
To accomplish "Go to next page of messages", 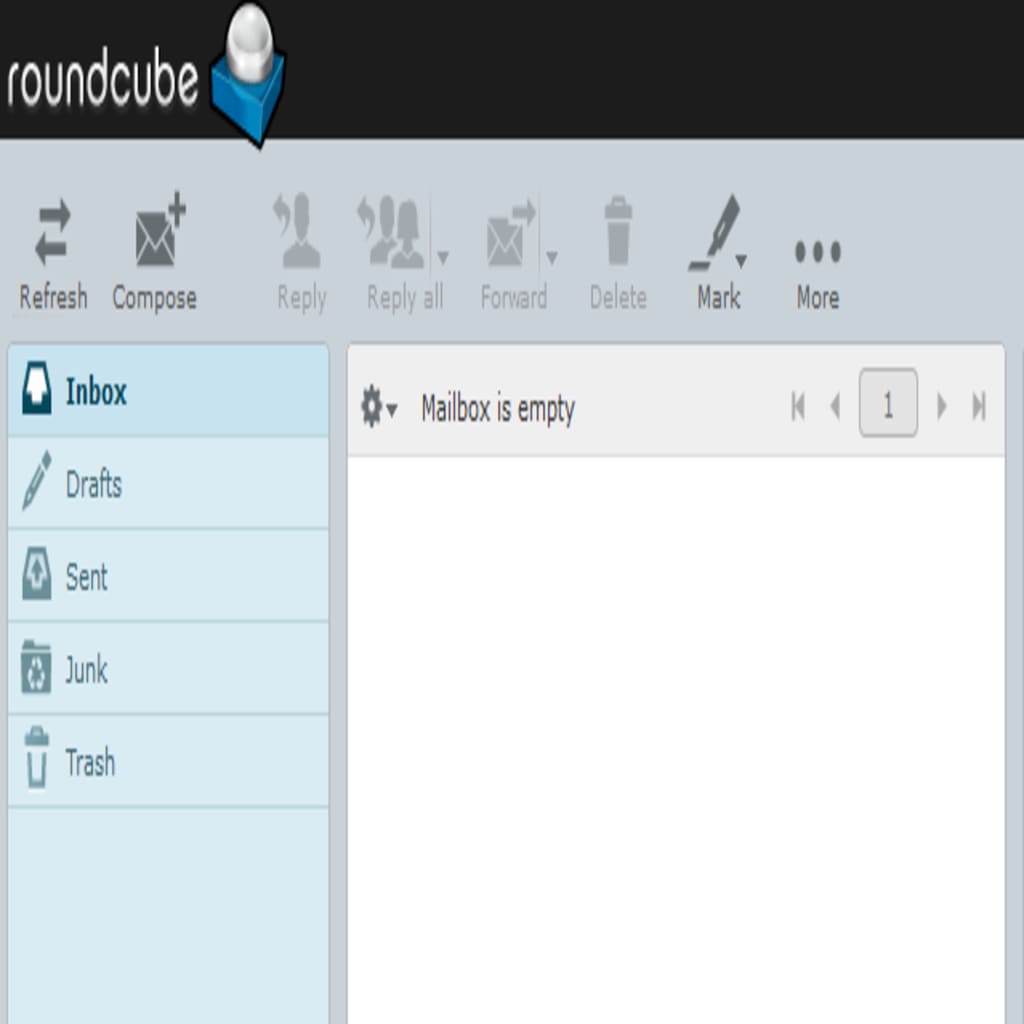I will pyautogui.click(x=941, y=407).
